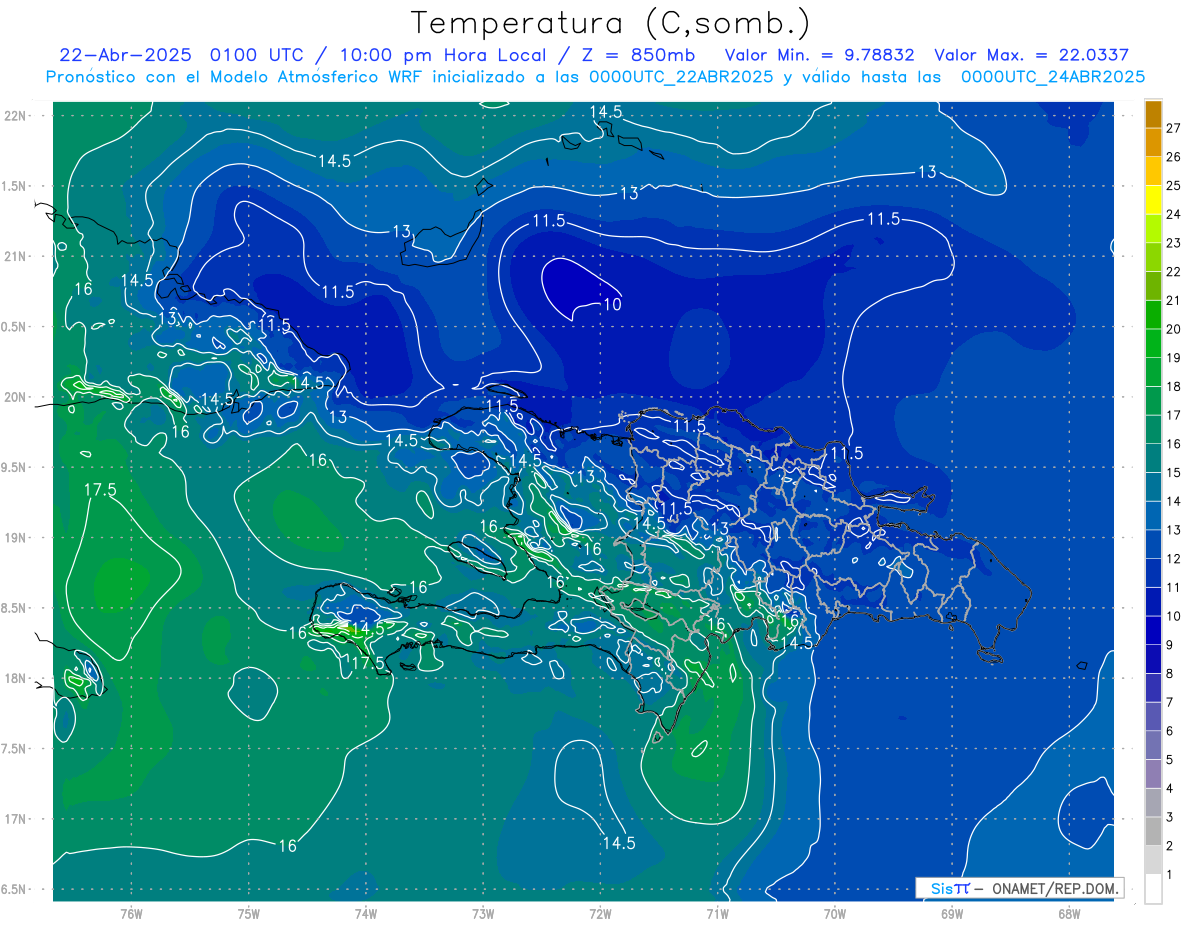Click the brown-orange swatch above colorbar label 27

(1153, 114)
